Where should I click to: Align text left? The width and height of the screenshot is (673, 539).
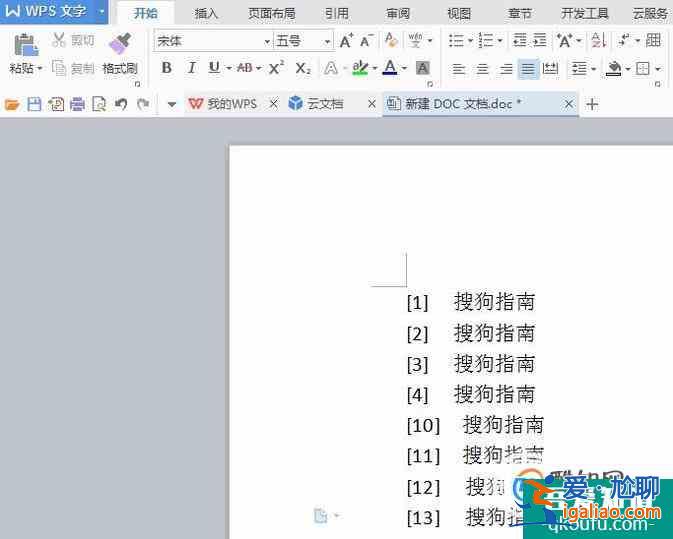[x=458, y=68]
